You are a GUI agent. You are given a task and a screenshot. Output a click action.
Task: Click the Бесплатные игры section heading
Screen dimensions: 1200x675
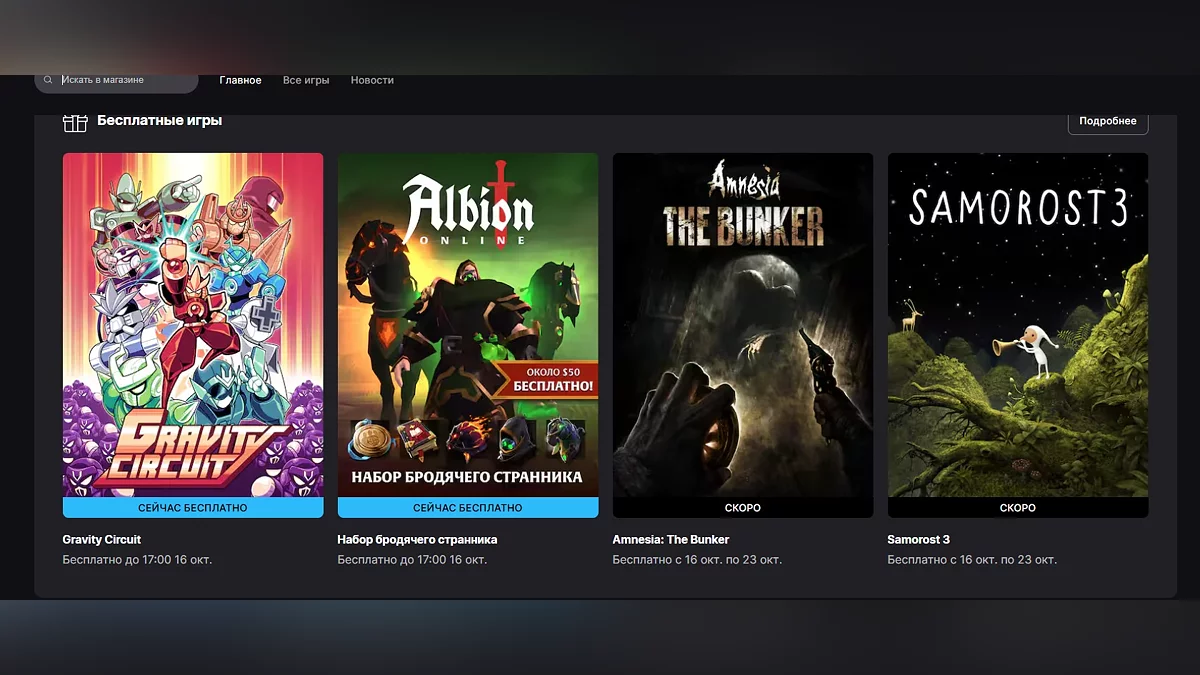[x=159, y=121]
